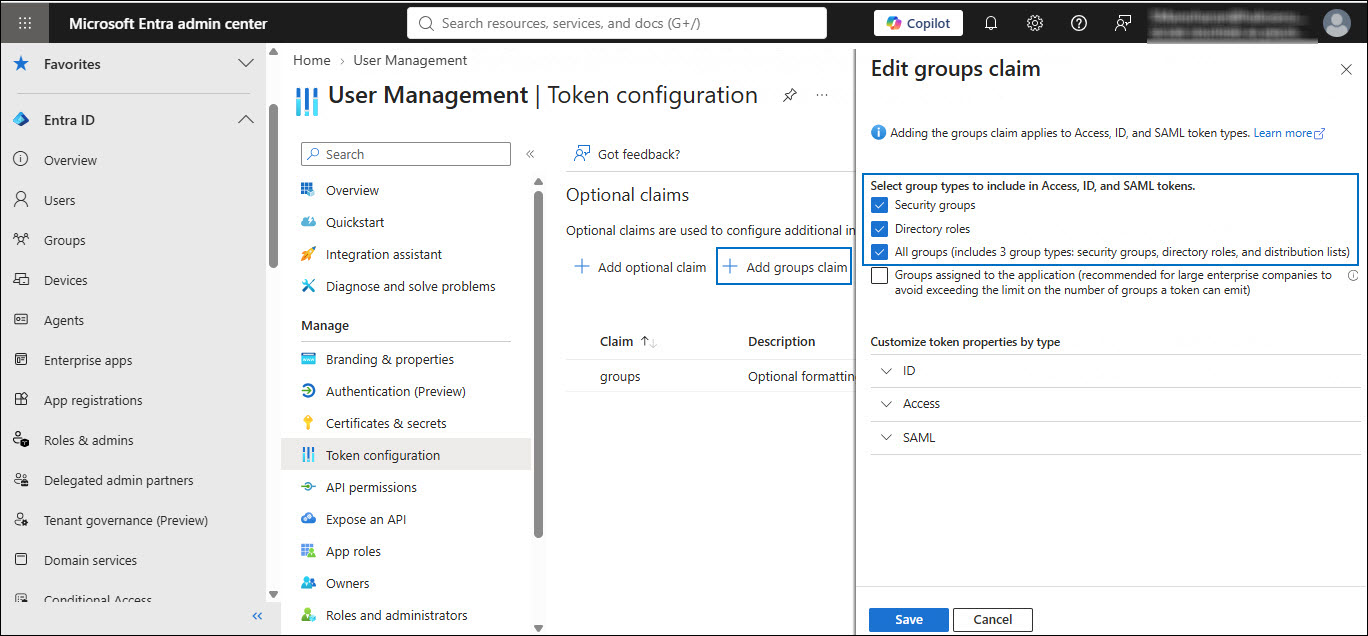Check Groups assigned to the application

(880, 276)
